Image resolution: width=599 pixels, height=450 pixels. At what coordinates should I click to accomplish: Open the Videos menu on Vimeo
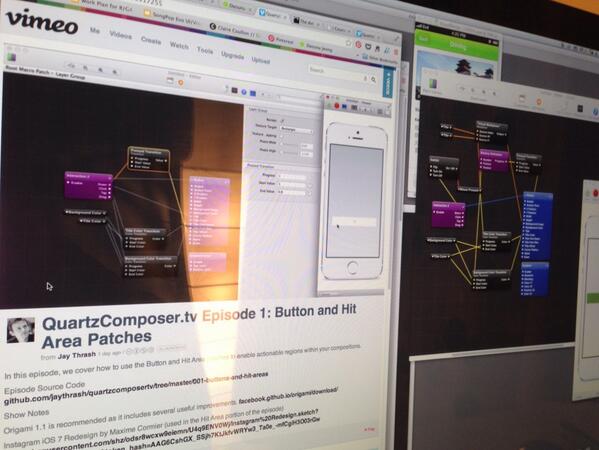click(x=120, y=35)
